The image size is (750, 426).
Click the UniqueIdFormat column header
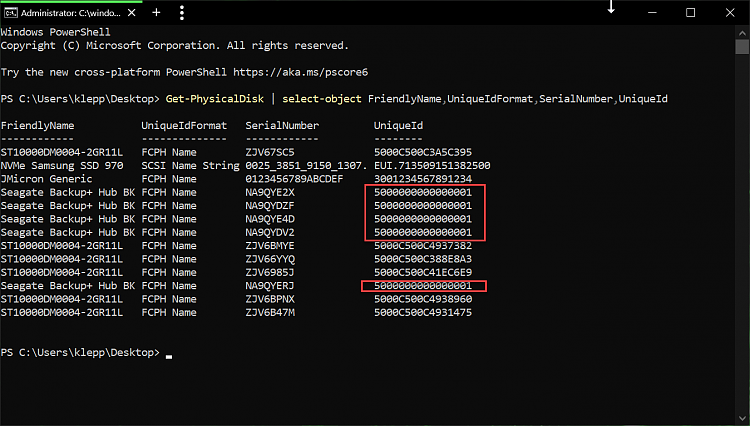tap(184, 126)
